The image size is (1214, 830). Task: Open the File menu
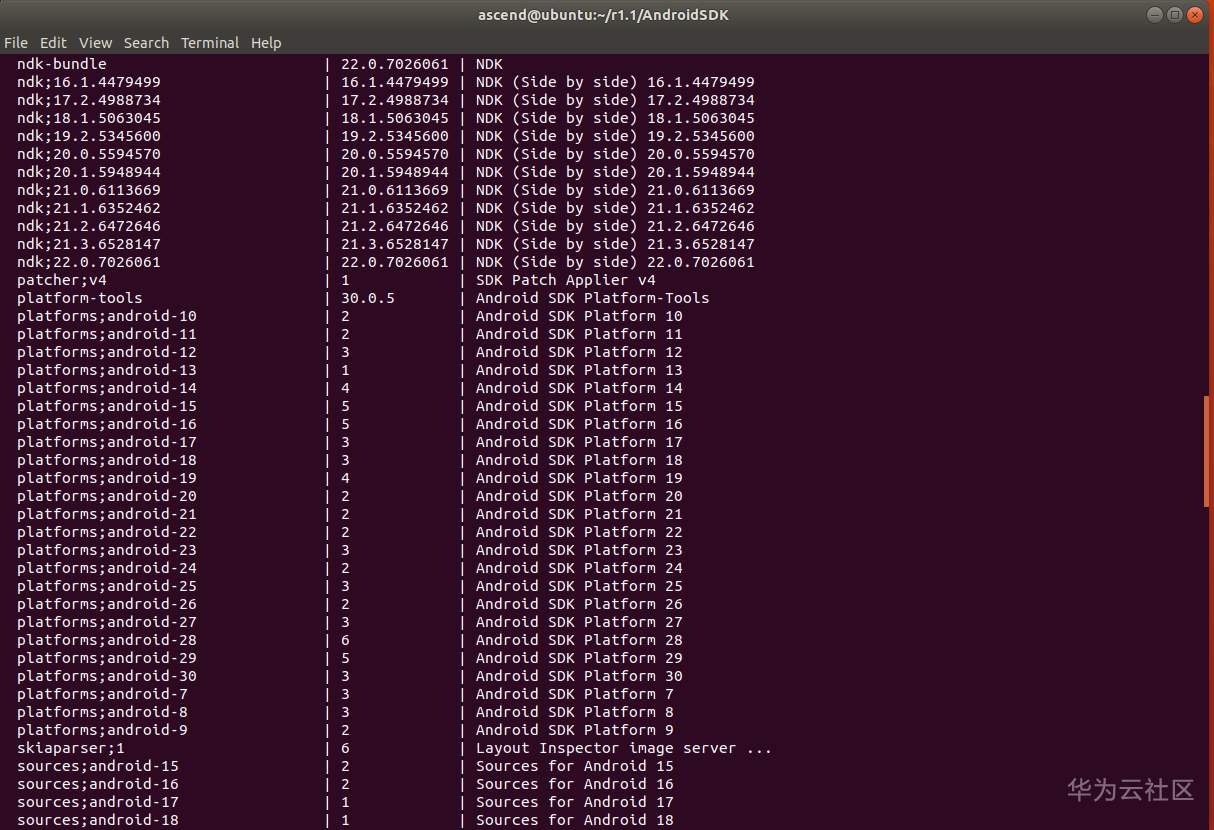(x=16, y=43)
